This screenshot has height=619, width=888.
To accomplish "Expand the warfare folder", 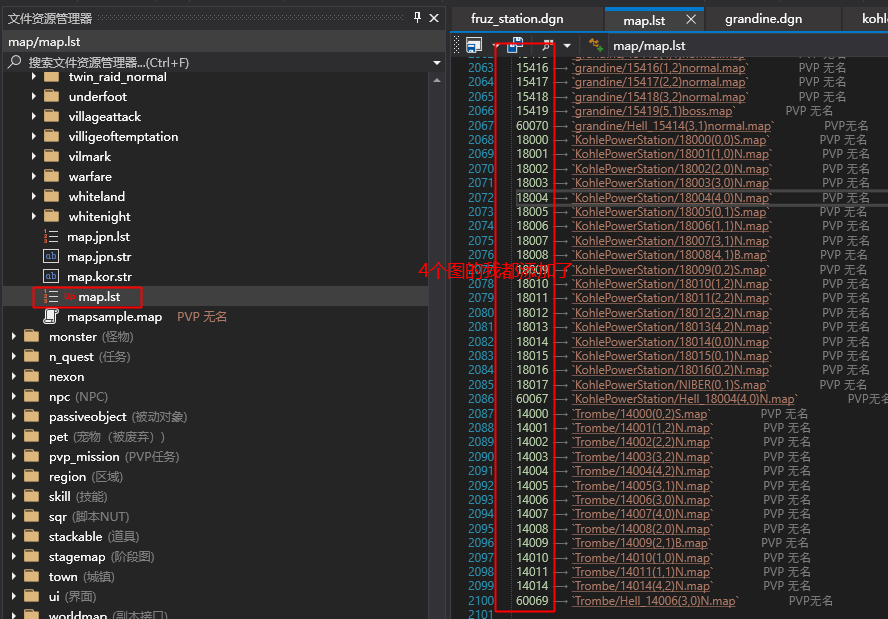I will 33,177.
